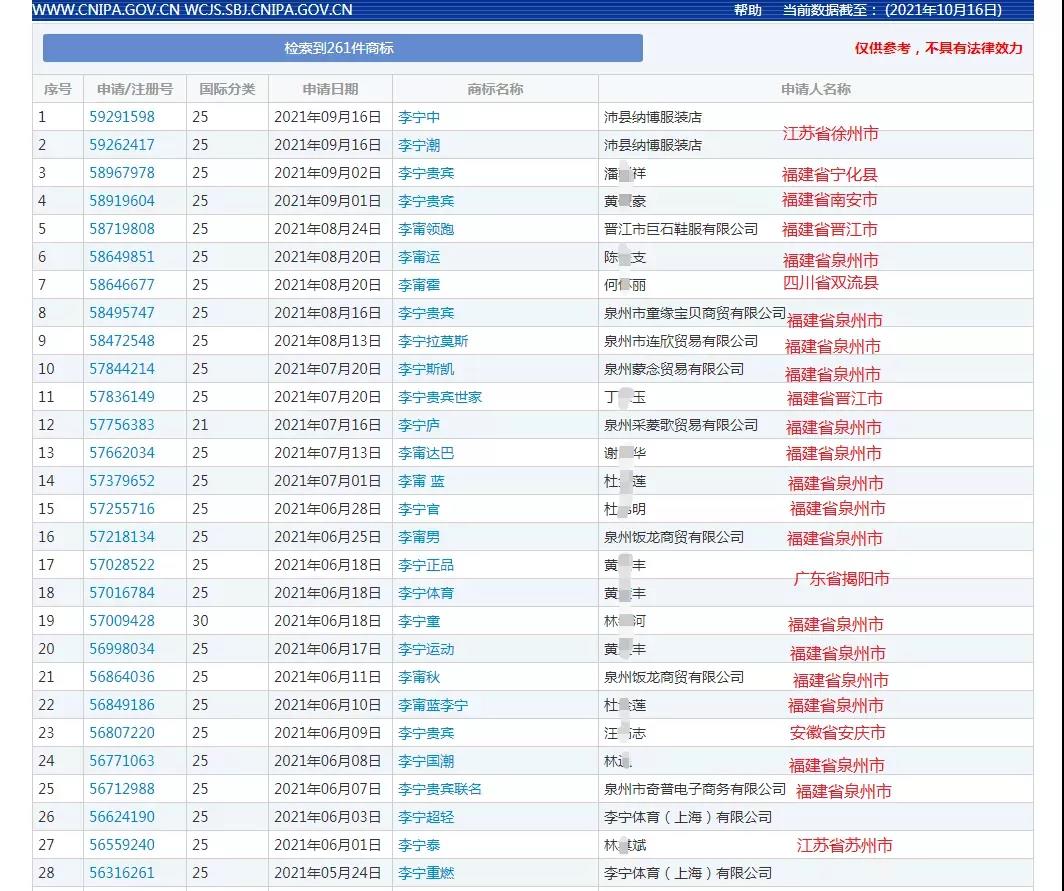Open registration number 57016784
The height and width of the screenshot is (891, 1064).
point(122,592)
